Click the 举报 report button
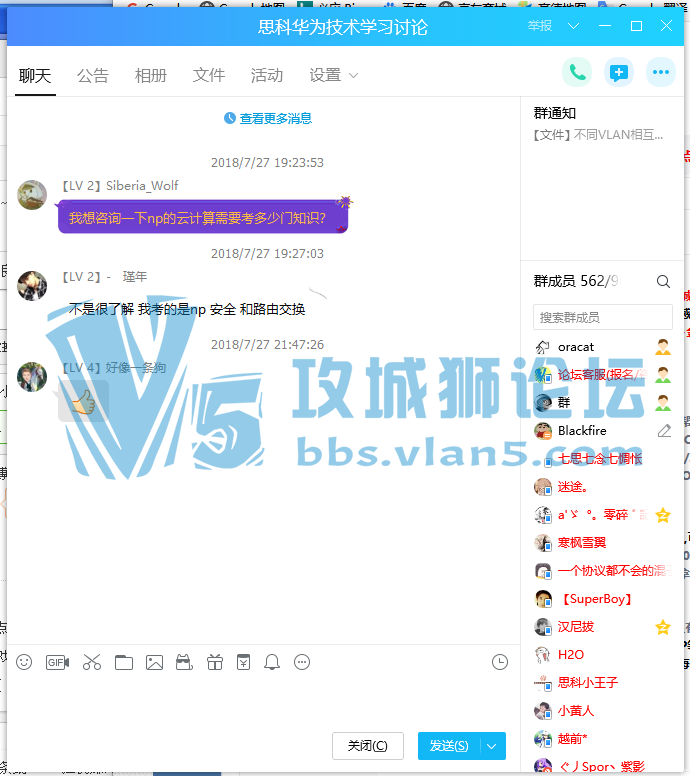This screenshot has height=776, width=690. coord(540,26)
